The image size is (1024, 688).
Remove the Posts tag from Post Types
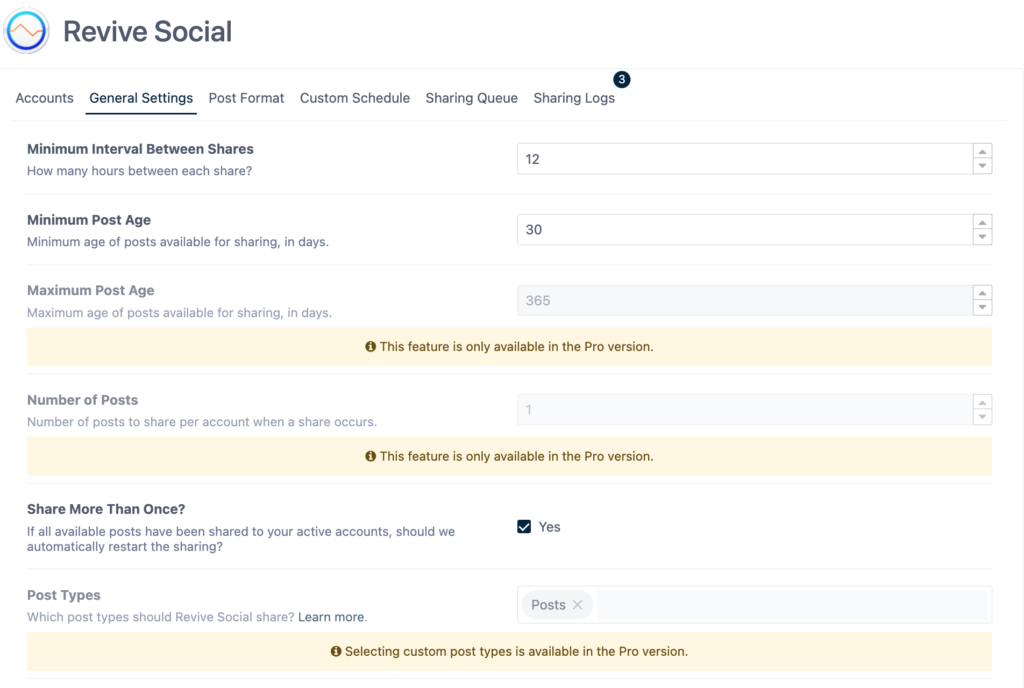click(577, 605)
